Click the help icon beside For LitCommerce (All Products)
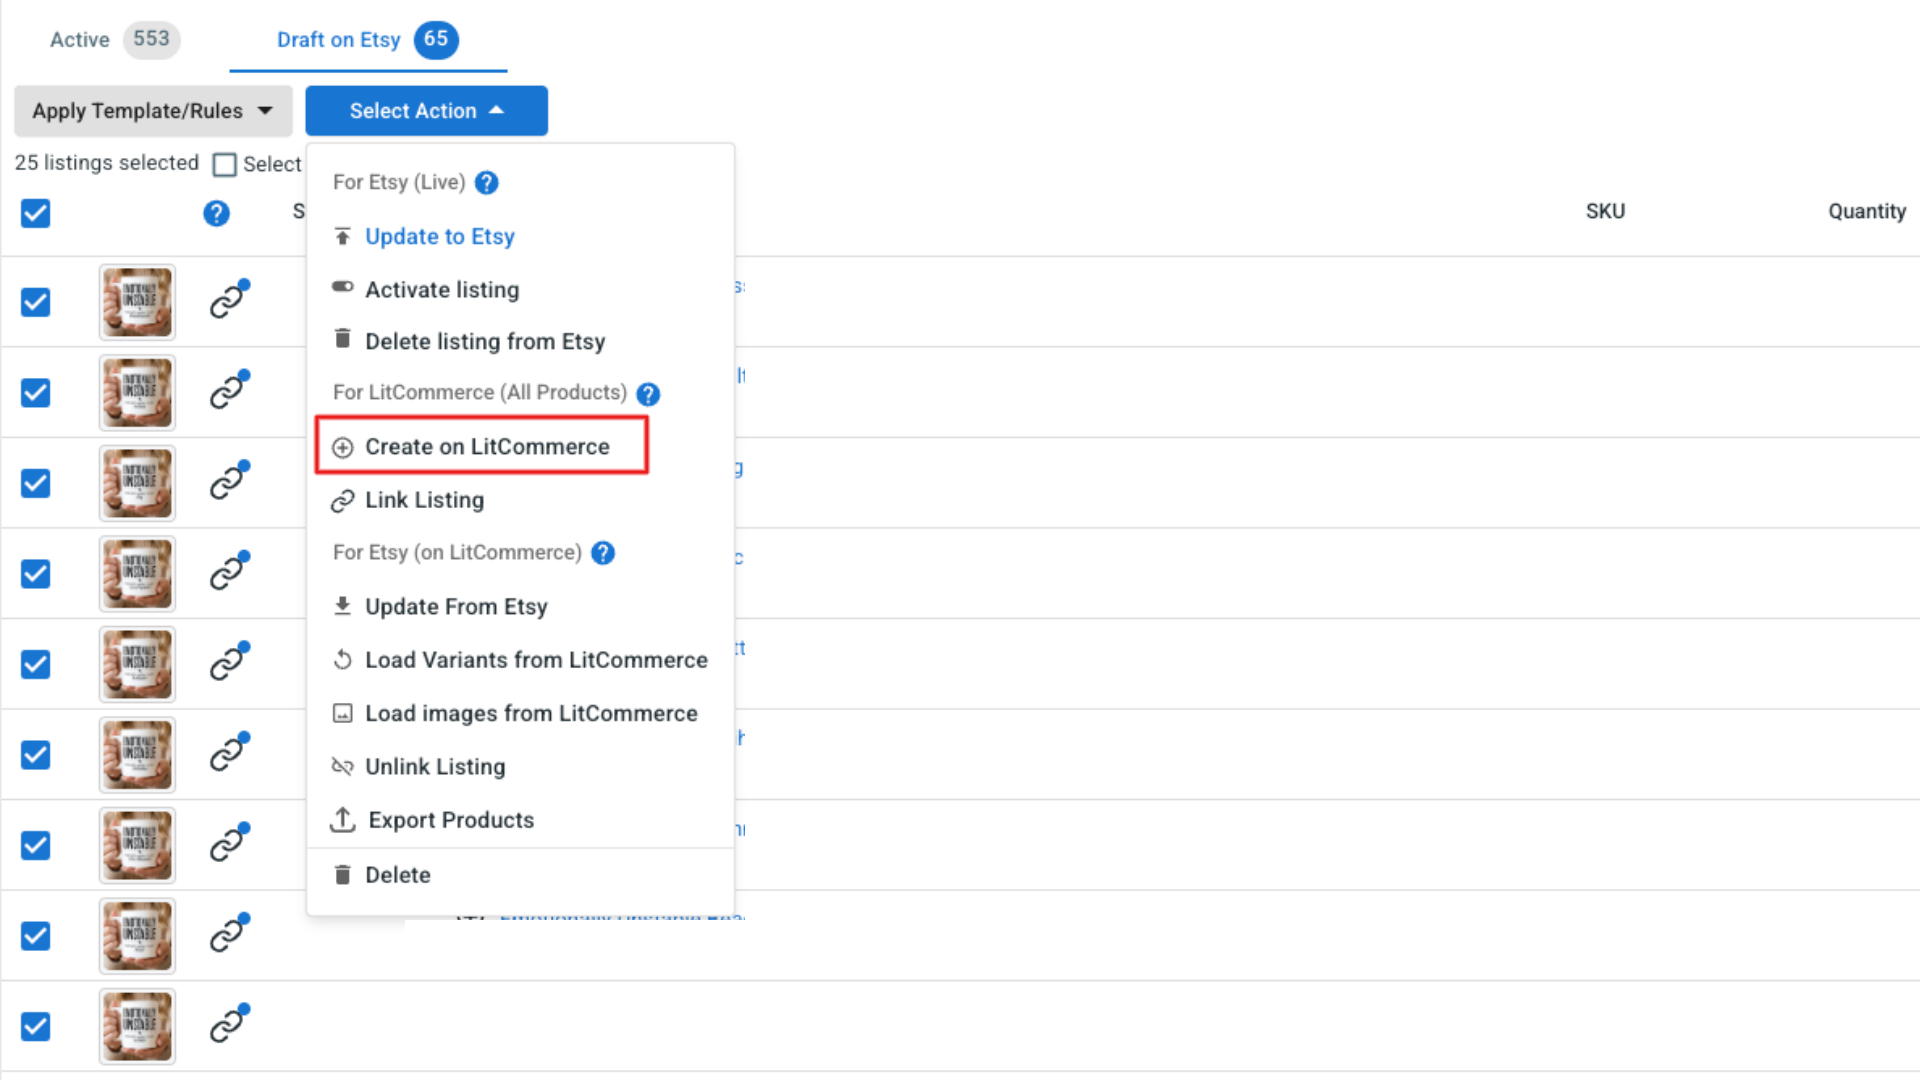 (648, 394)
